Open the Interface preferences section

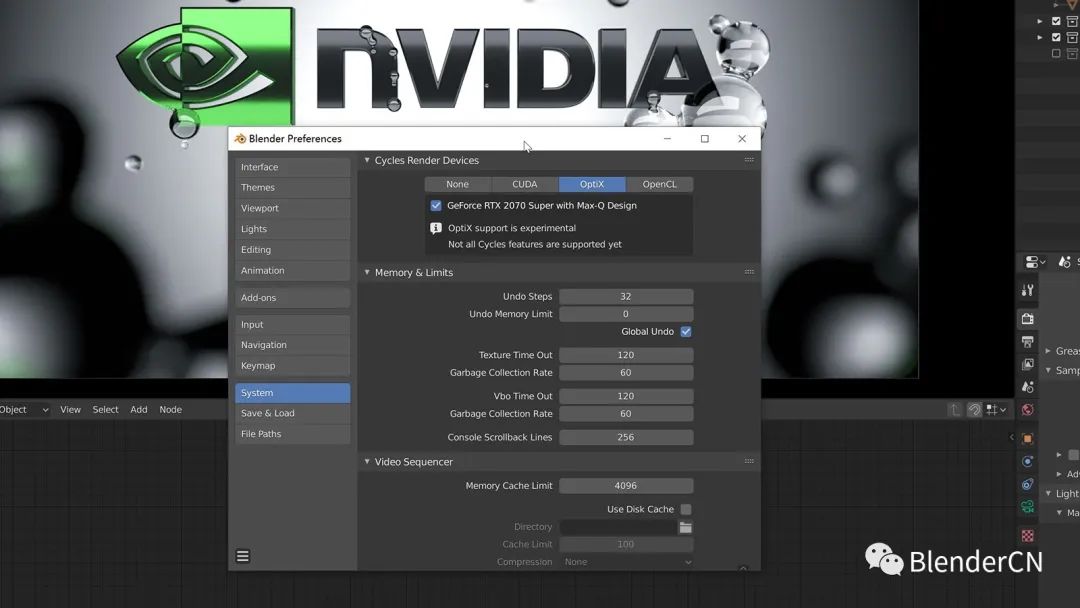[292, 167]
